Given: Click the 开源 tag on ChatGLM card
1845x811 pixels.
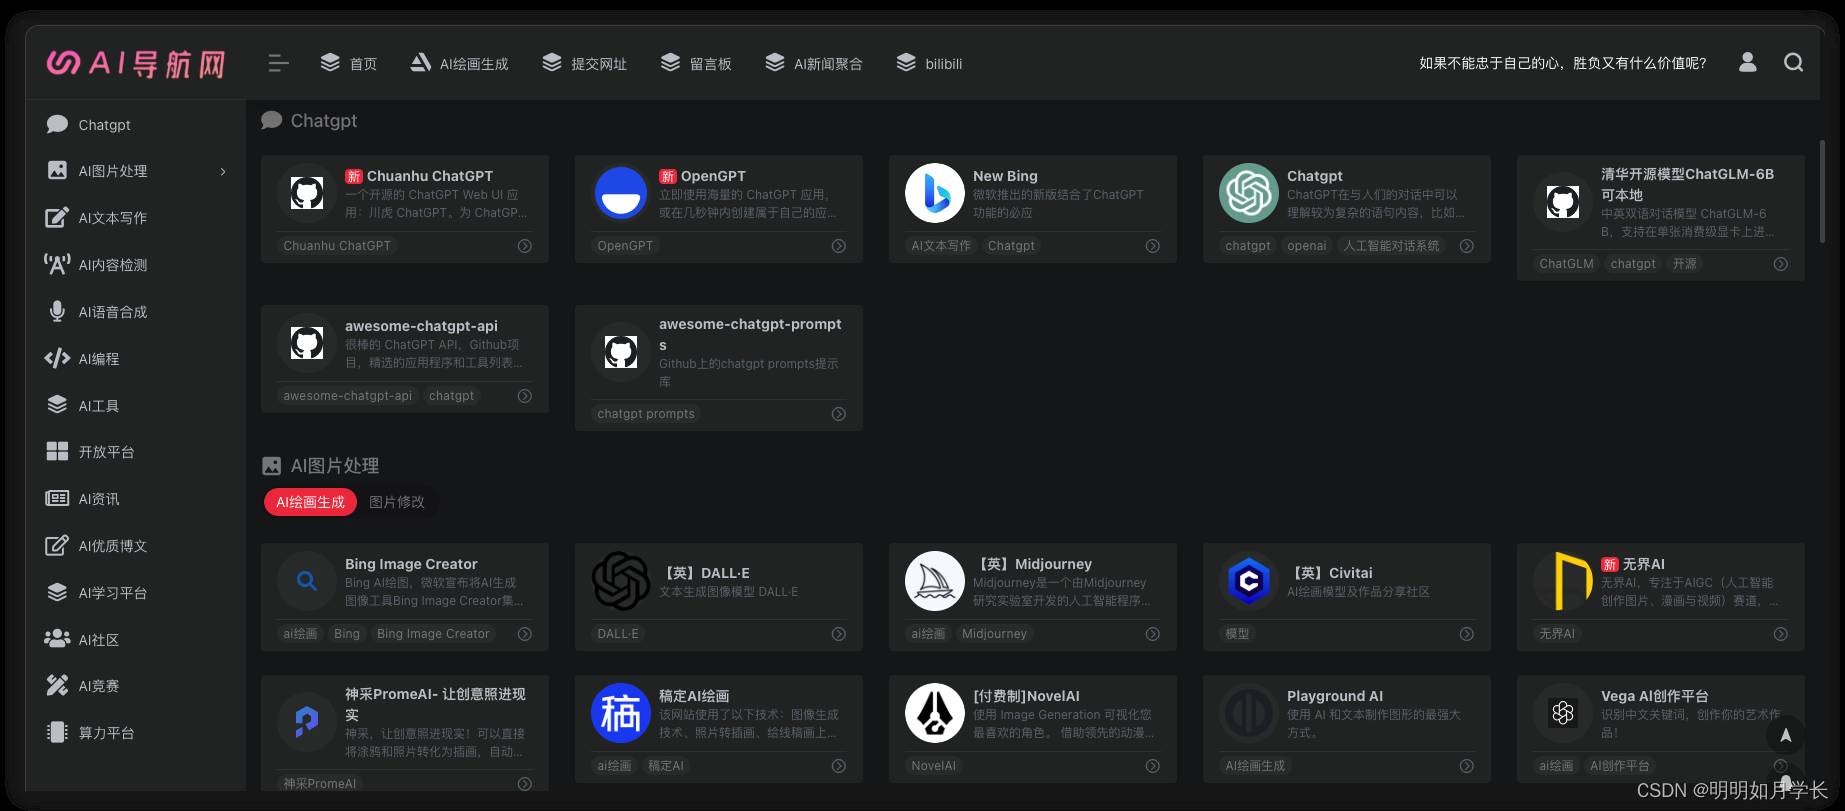Looking at the screenshot, I should (x=1685, y=264).
